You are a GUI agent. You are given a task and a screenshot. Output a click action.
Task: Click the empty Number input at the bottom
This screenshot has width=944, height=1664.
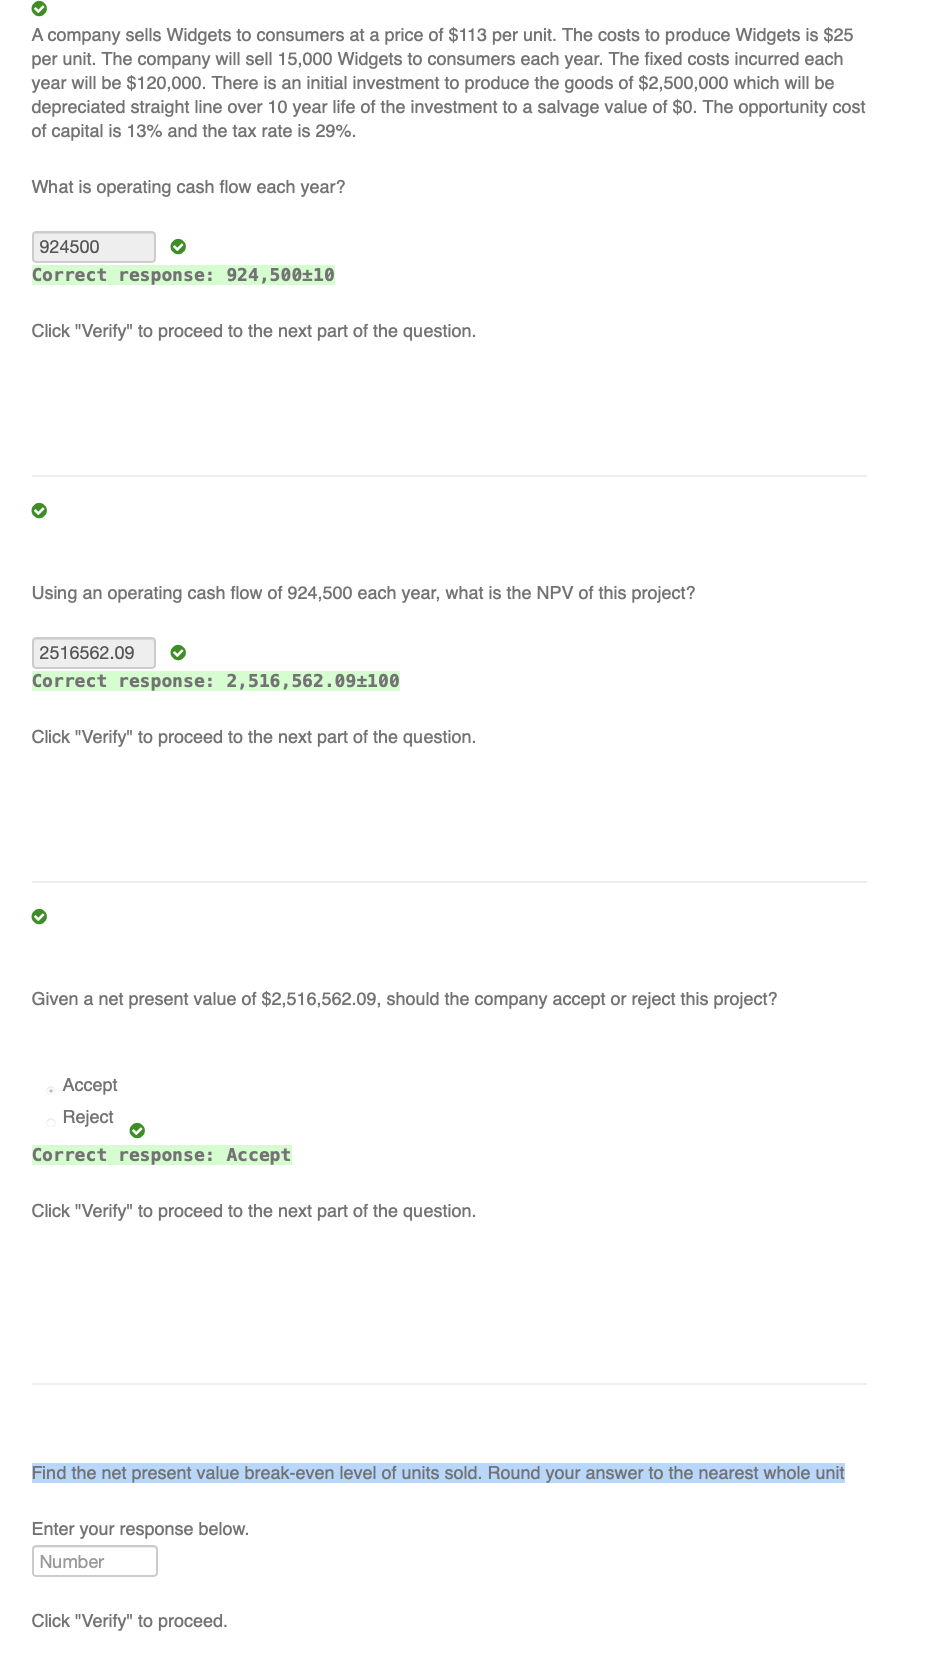click(x=95, y=1560)
